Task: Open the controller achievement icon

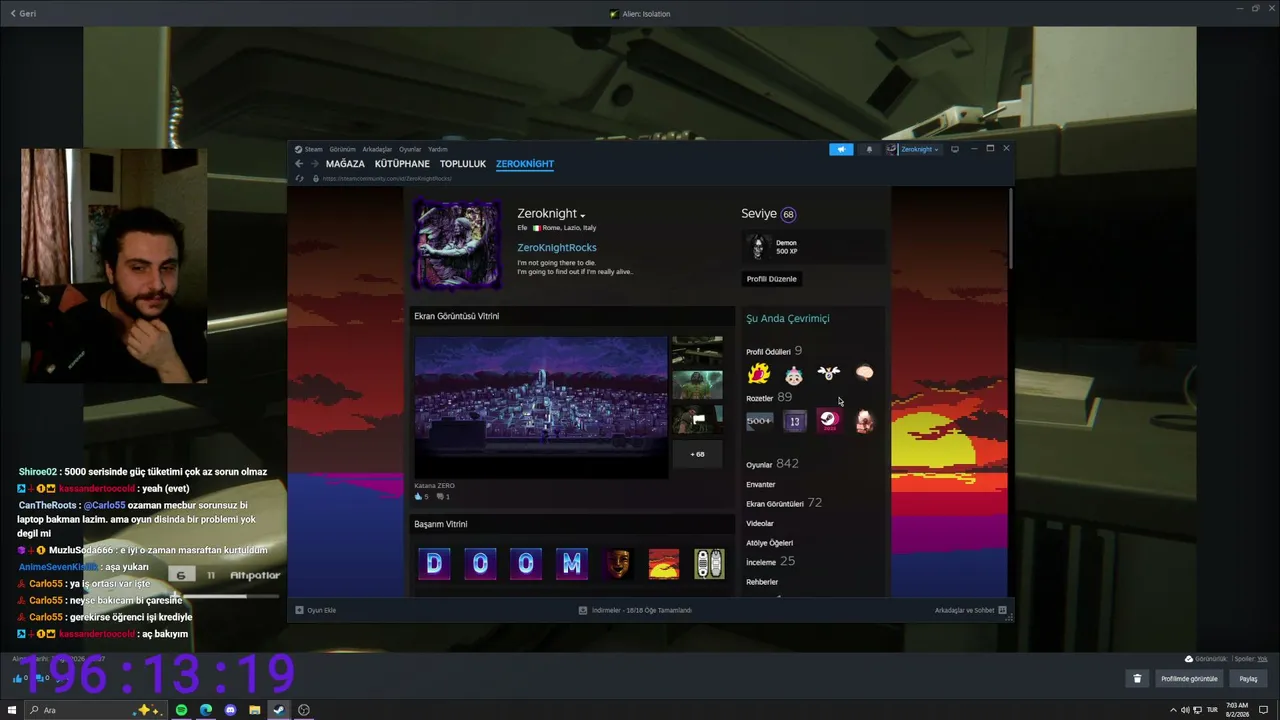Action: click(709, 564)
